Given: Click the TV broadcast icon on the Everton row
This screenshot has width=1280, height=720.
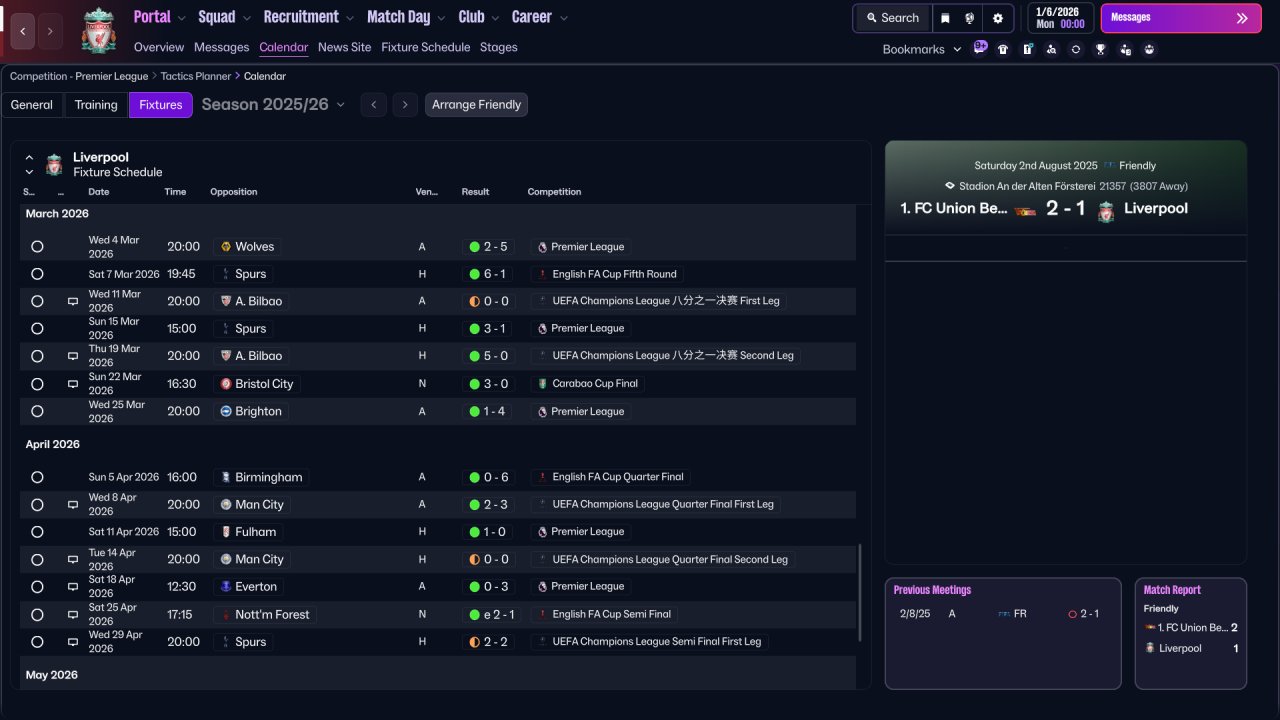Looking at the screenshot, I should 73,587.
